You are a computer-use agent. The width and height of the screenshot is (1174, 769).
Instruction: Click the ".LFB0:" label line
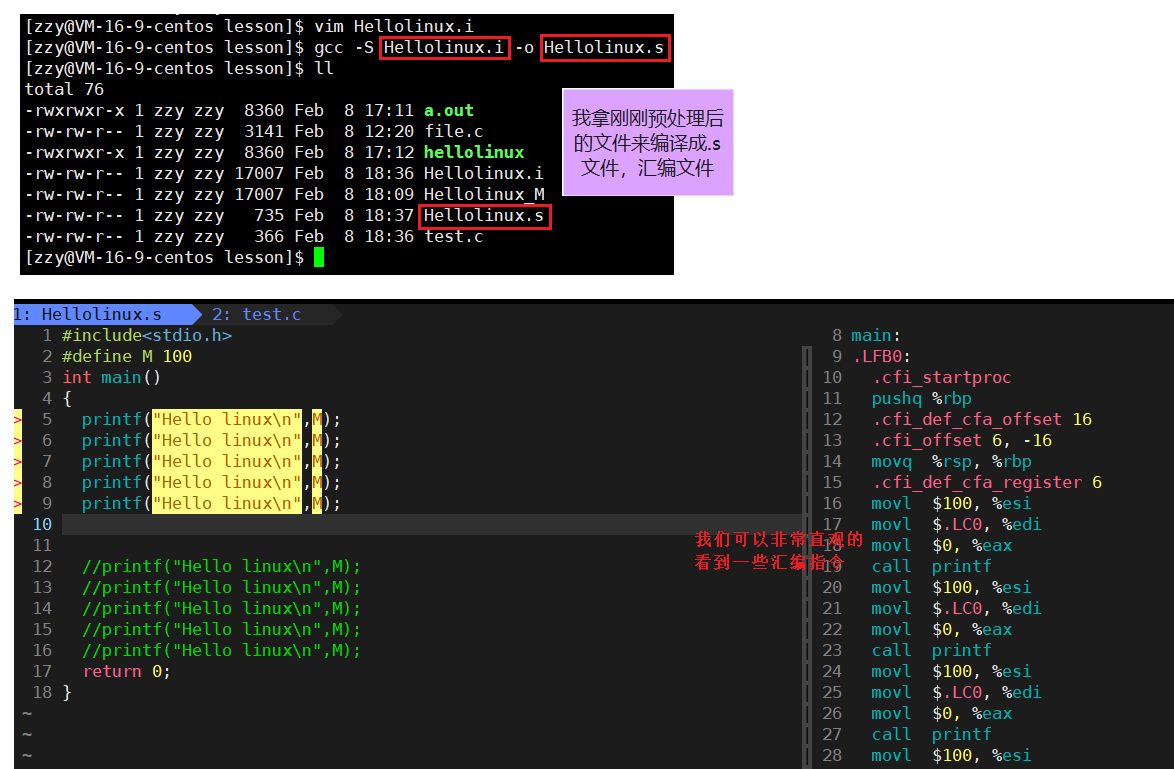point(881,356)
